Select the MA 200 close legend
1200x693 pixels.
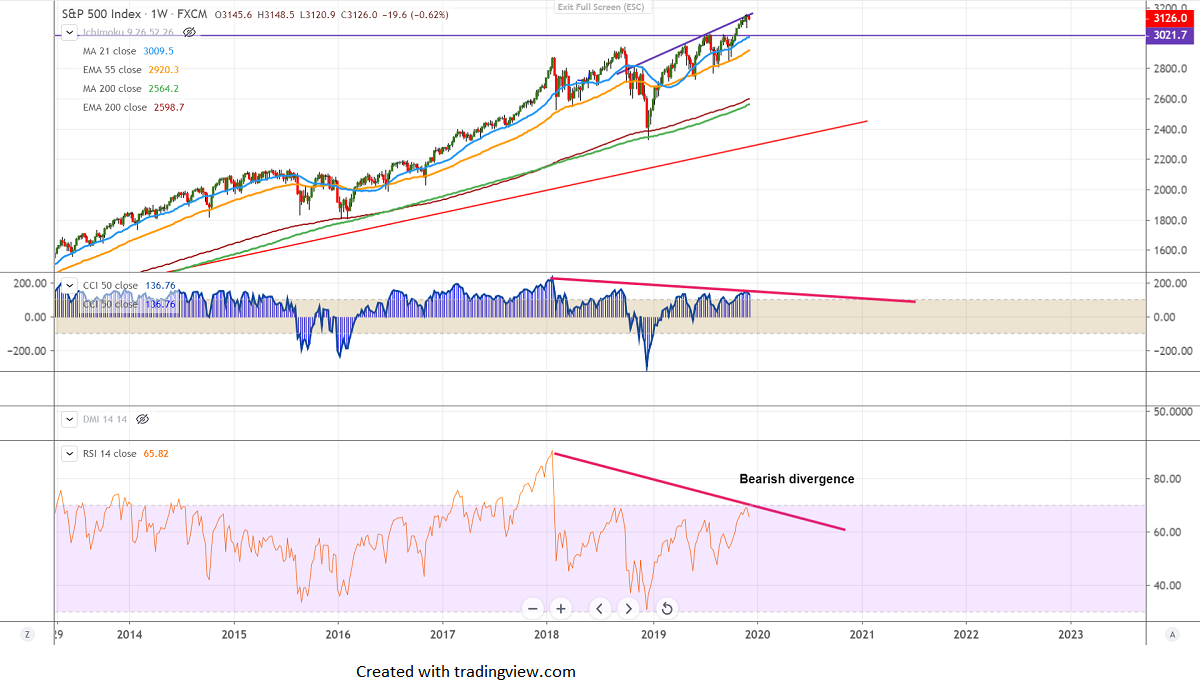[x=131, y=89]
